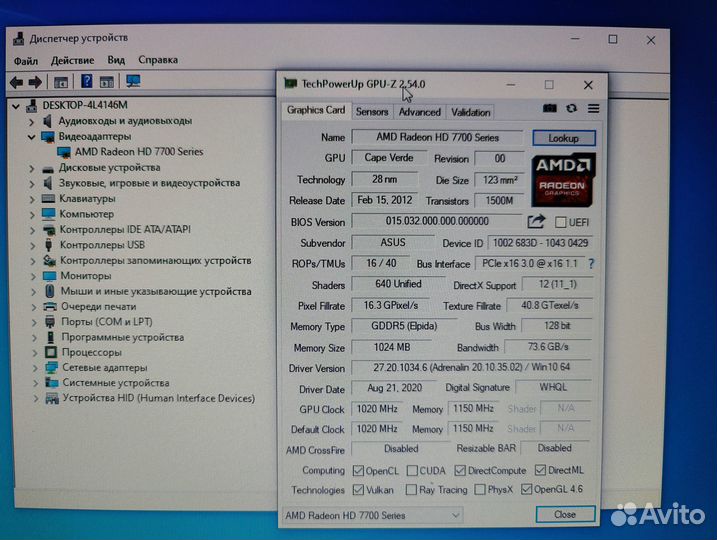The height and width of the screenshot is (540, 717).
Task: Toggle the OpenGL 4.6 checkbox
Action: coord(526,489)
